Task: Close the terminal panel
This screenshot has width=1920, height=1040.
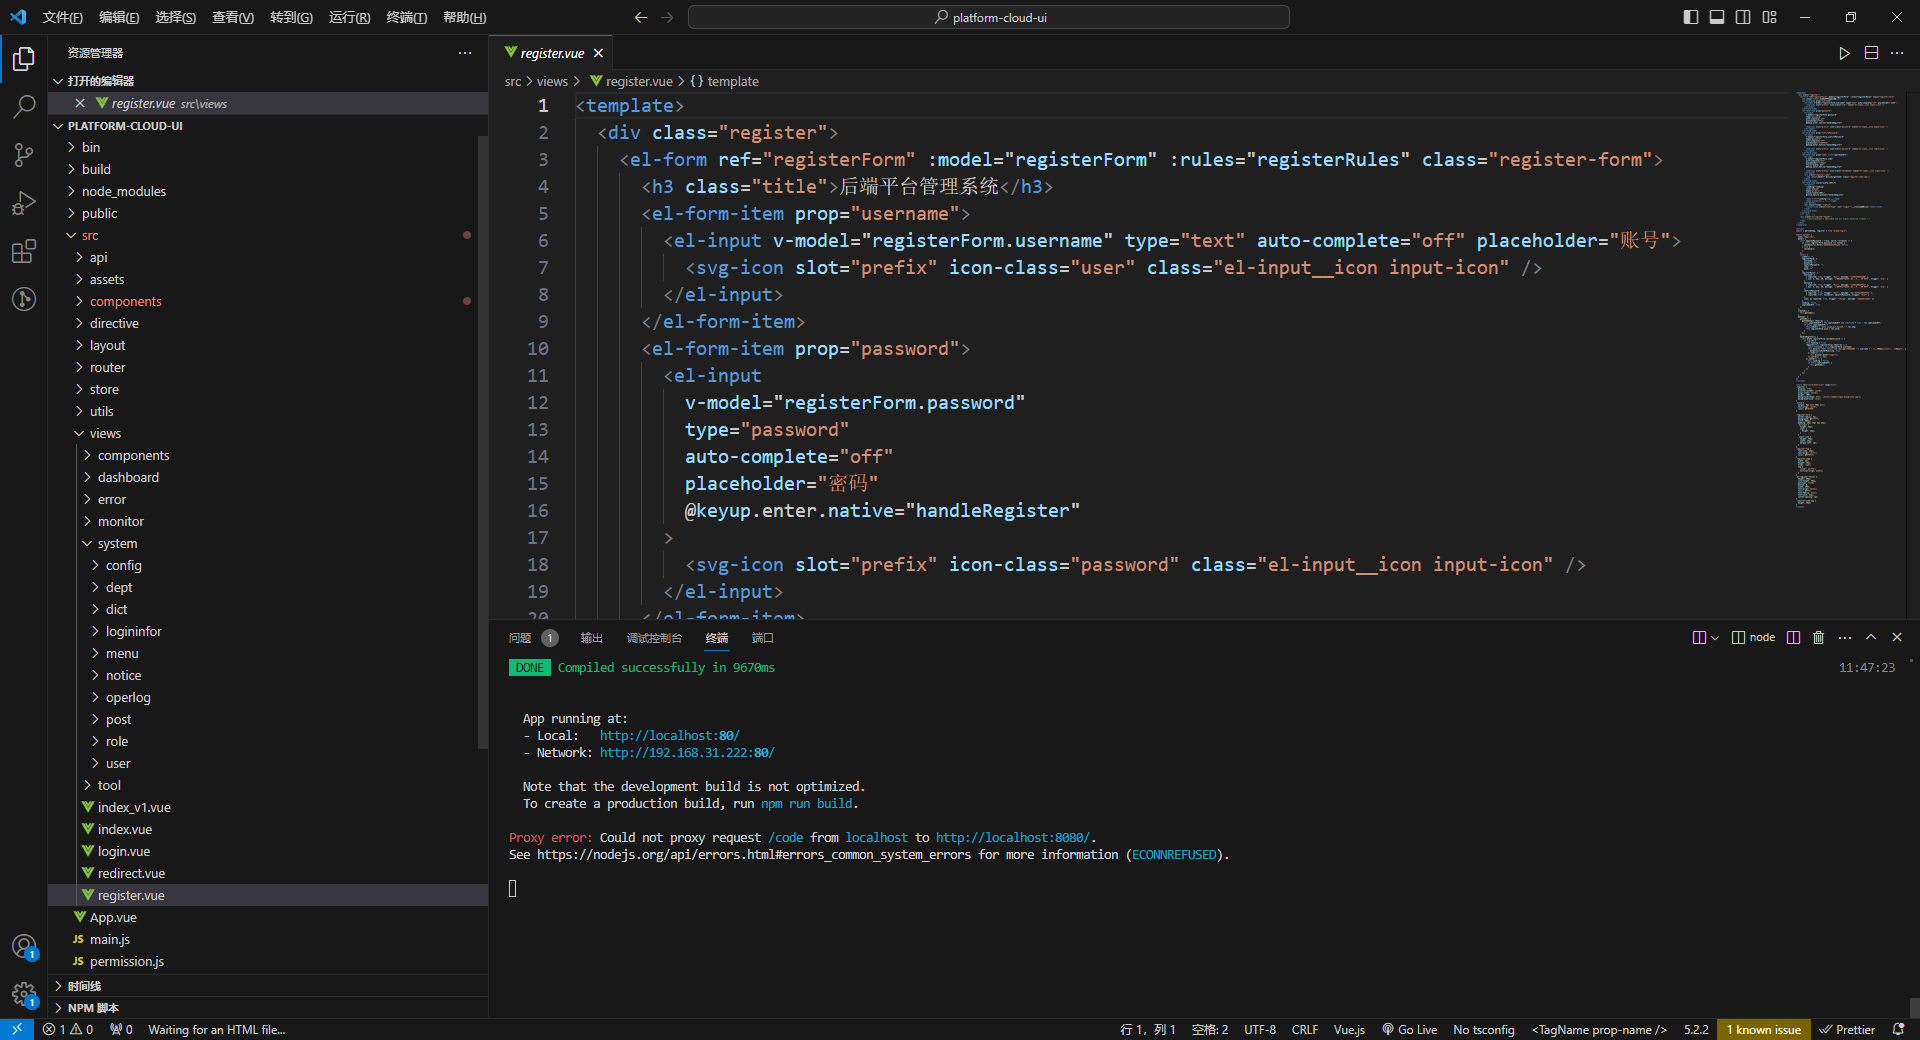Action: (1897, 637)
